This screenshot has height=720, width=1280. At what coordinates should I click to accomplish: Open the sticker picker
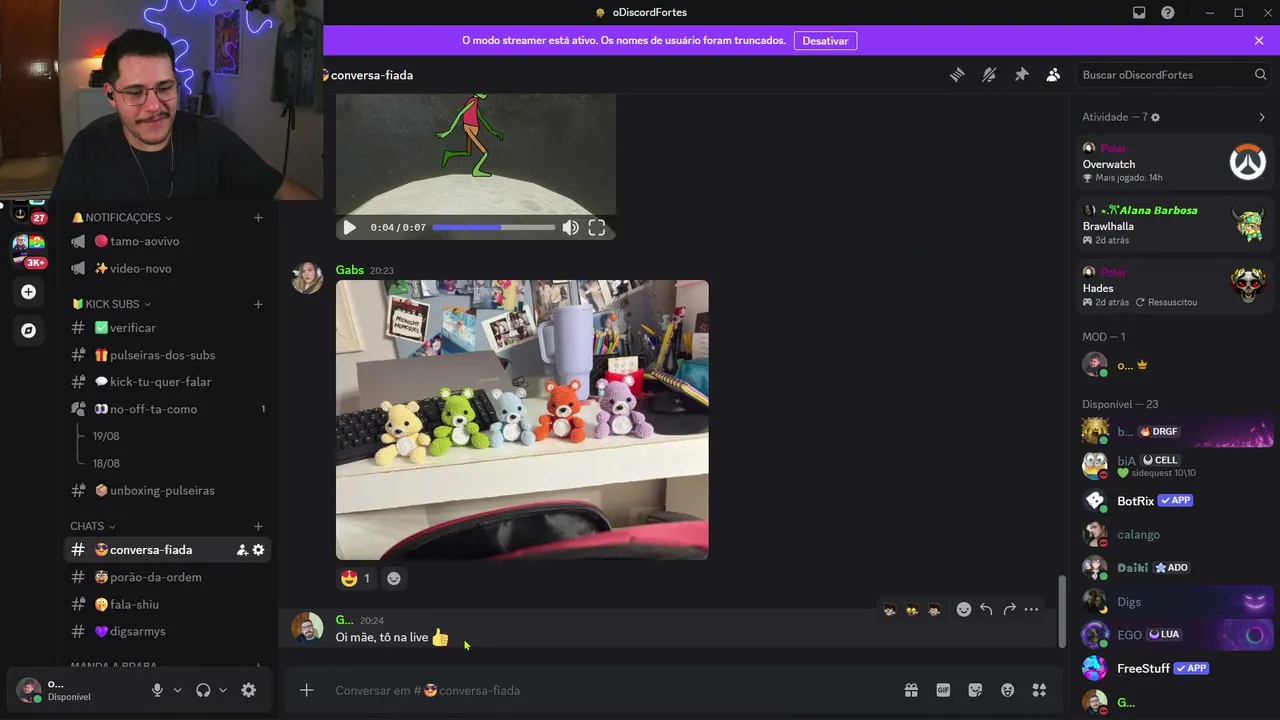(975, 690)
